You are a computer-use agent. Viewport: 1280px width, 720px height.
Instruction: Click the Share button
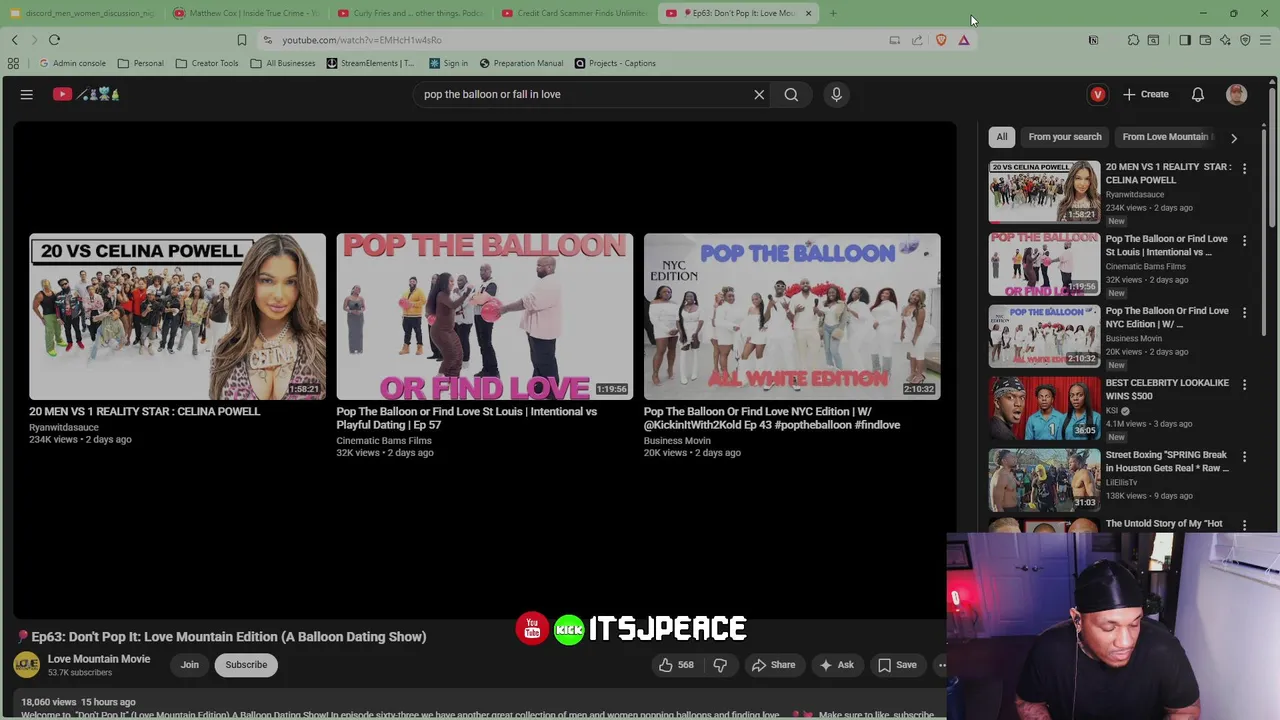tap(773, 665)
